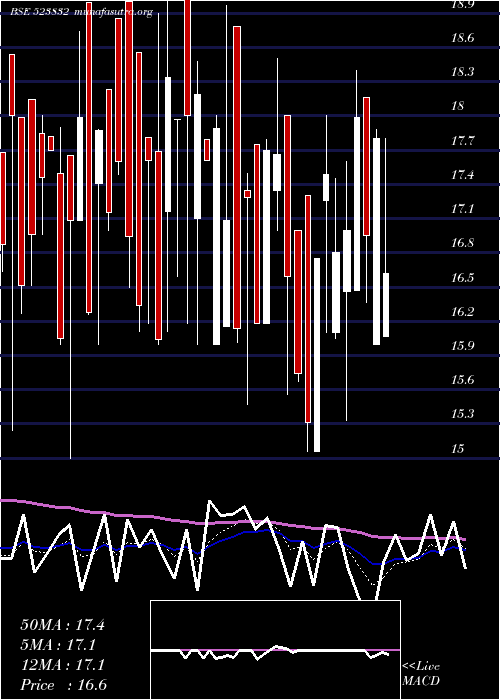This screenshot has width=500, height=700.
Task: Open the MACD inset mini chart
Action: [275, 650]
